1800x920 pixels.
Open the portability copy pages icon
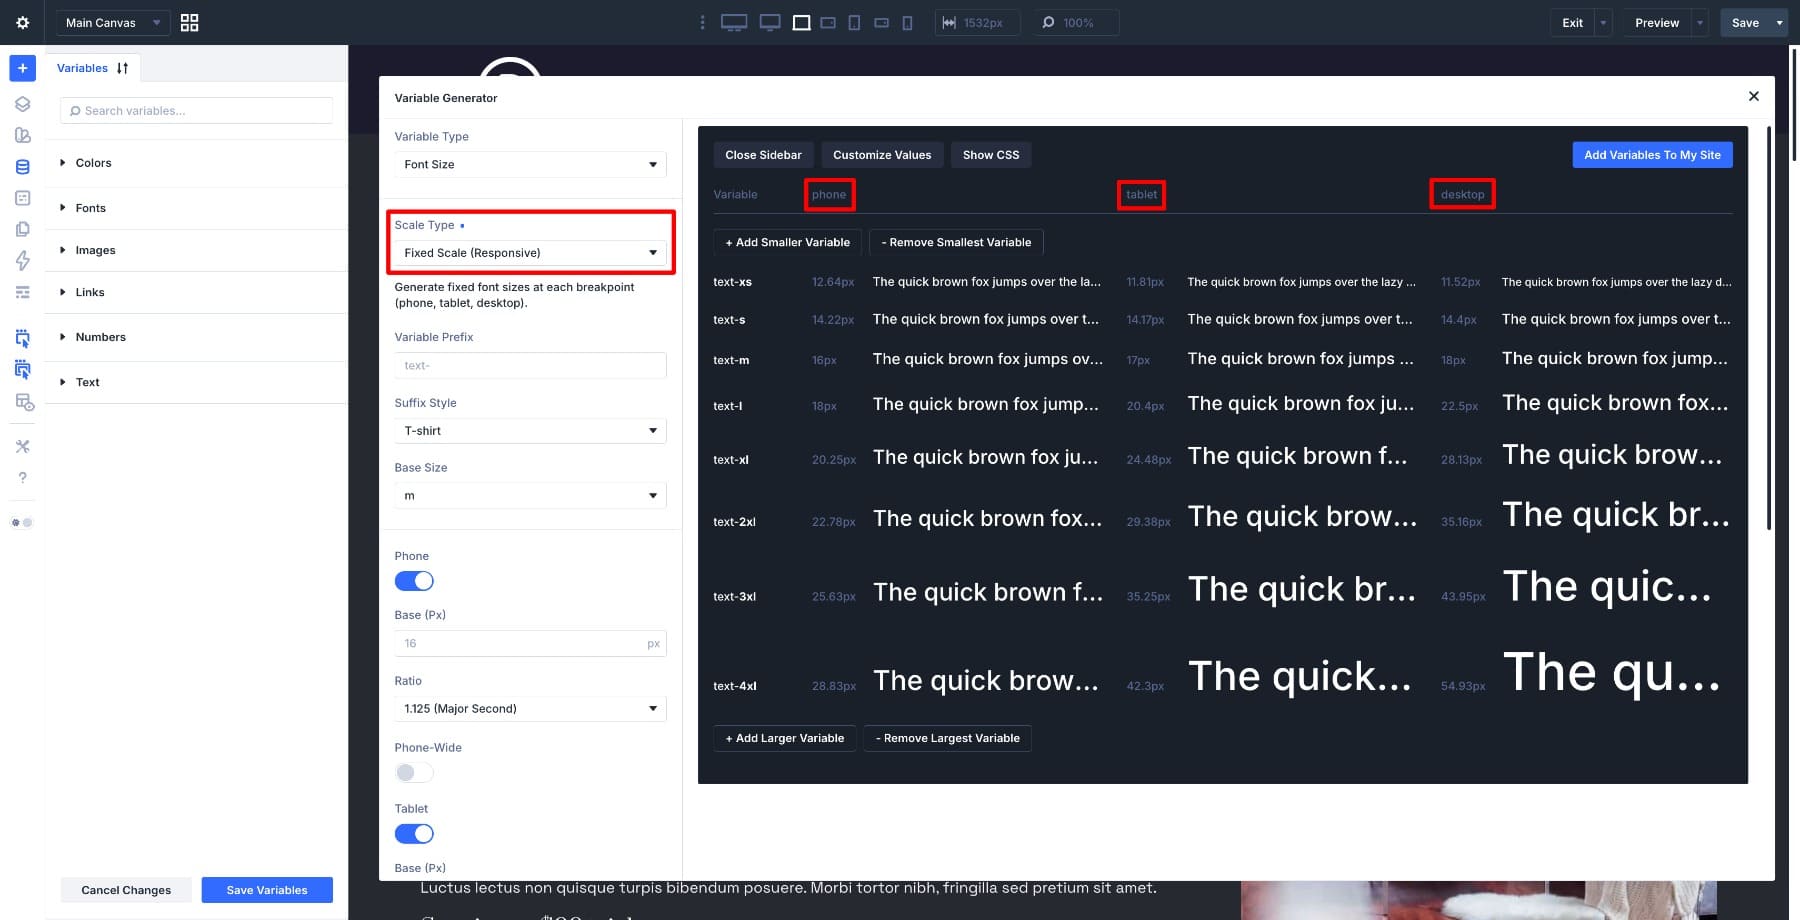pyautogui.click(x=22, y=229)
